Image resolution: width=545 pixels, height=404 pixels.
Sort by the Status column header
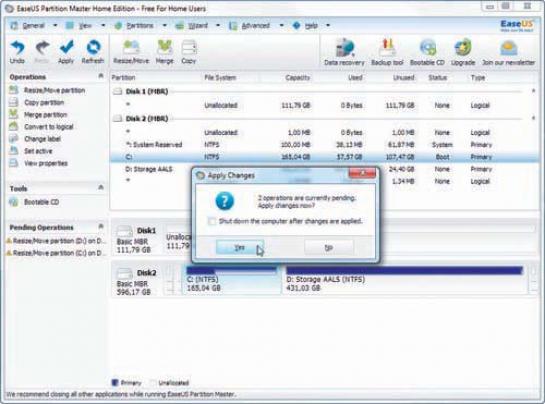pyautogui.click(x=438, y=78)
